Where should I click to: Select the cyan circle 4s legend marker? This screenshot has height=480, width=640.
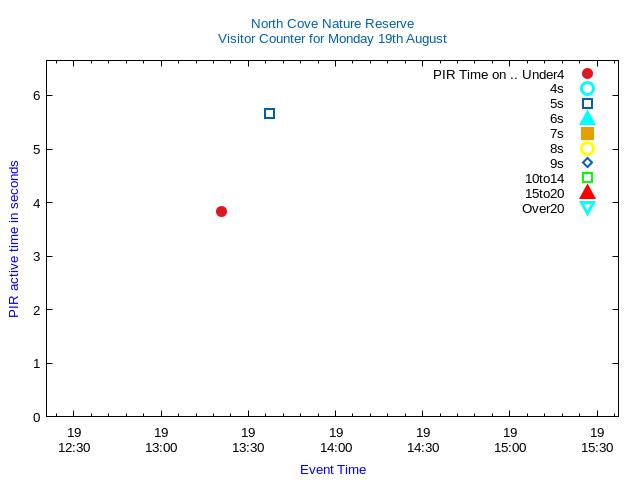[x=587, y=89]
